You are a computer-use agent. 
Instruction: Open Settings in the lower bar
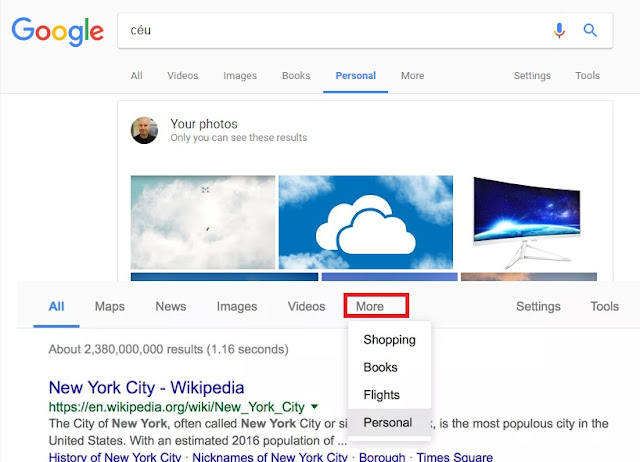point(538,307)
